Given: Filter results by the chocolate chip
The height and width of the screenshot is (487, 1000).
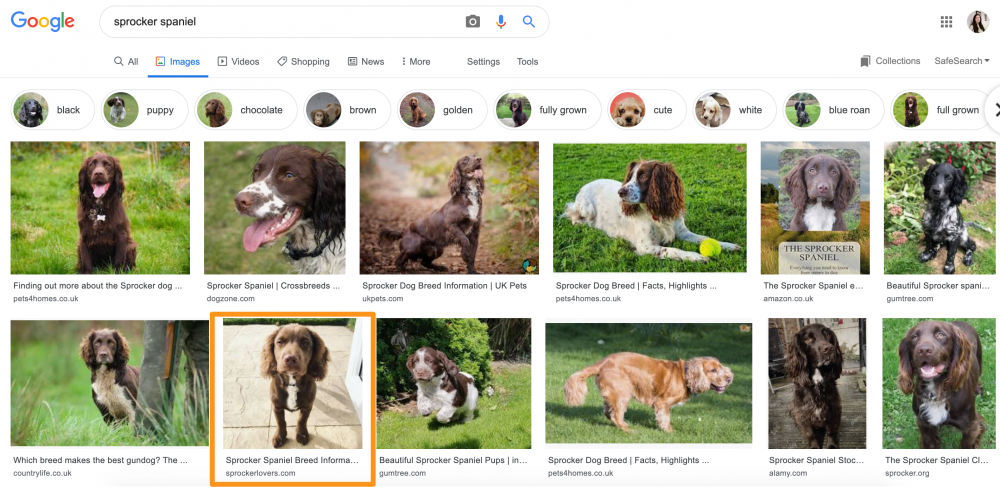Looking at the screenshot, I should pos(245,110).
